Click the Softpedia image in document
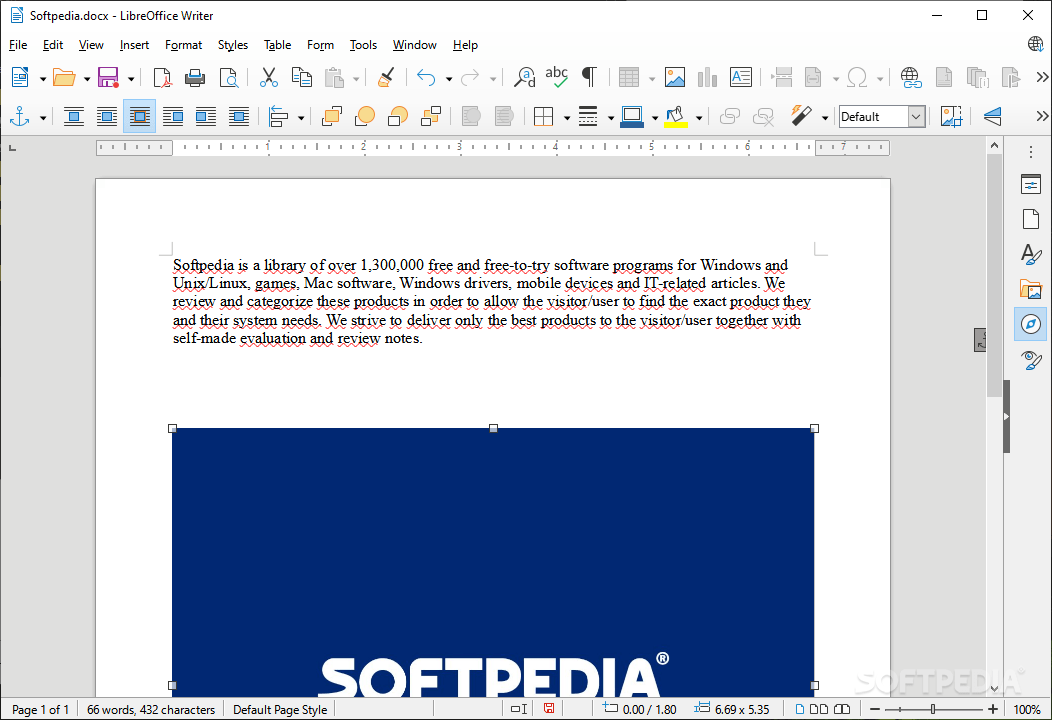 point(493,562)
